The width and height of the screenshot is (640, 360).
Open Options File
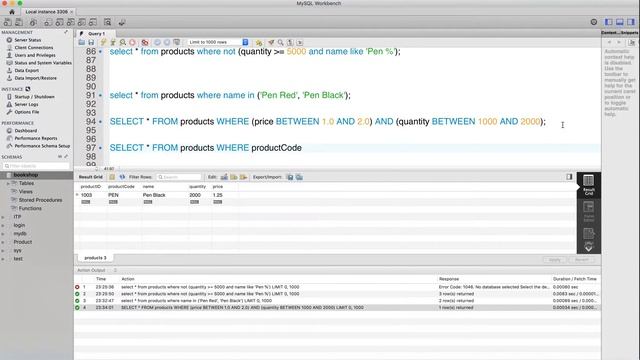[27, 112]
